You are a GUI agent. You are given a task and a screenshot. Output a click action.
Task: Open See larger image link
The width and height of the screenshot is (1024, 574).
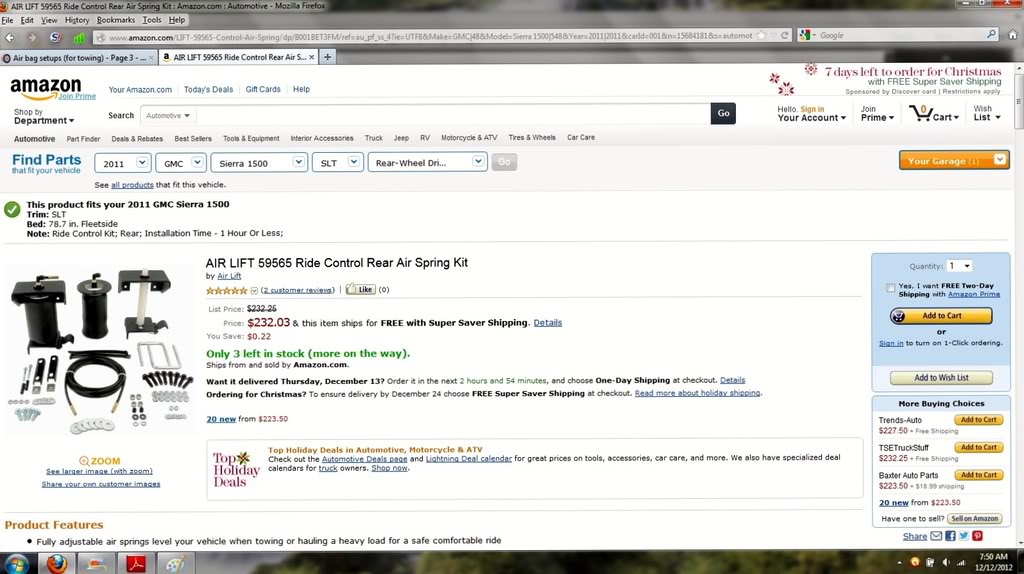point(99,471)
